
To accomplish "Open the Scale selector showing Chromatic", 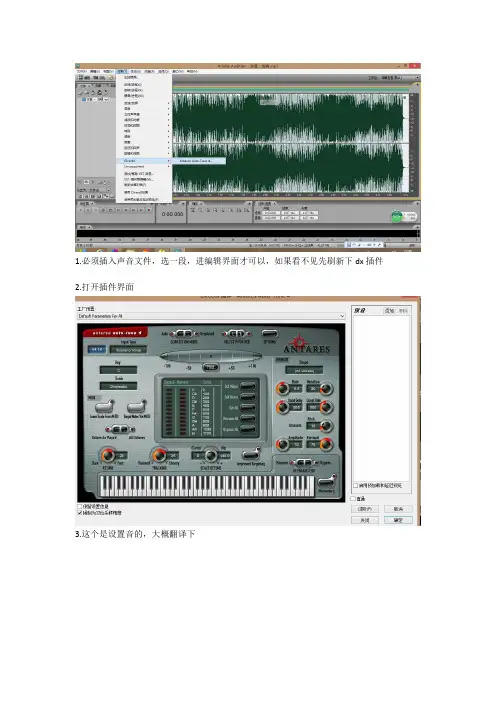I will point(119,386).
